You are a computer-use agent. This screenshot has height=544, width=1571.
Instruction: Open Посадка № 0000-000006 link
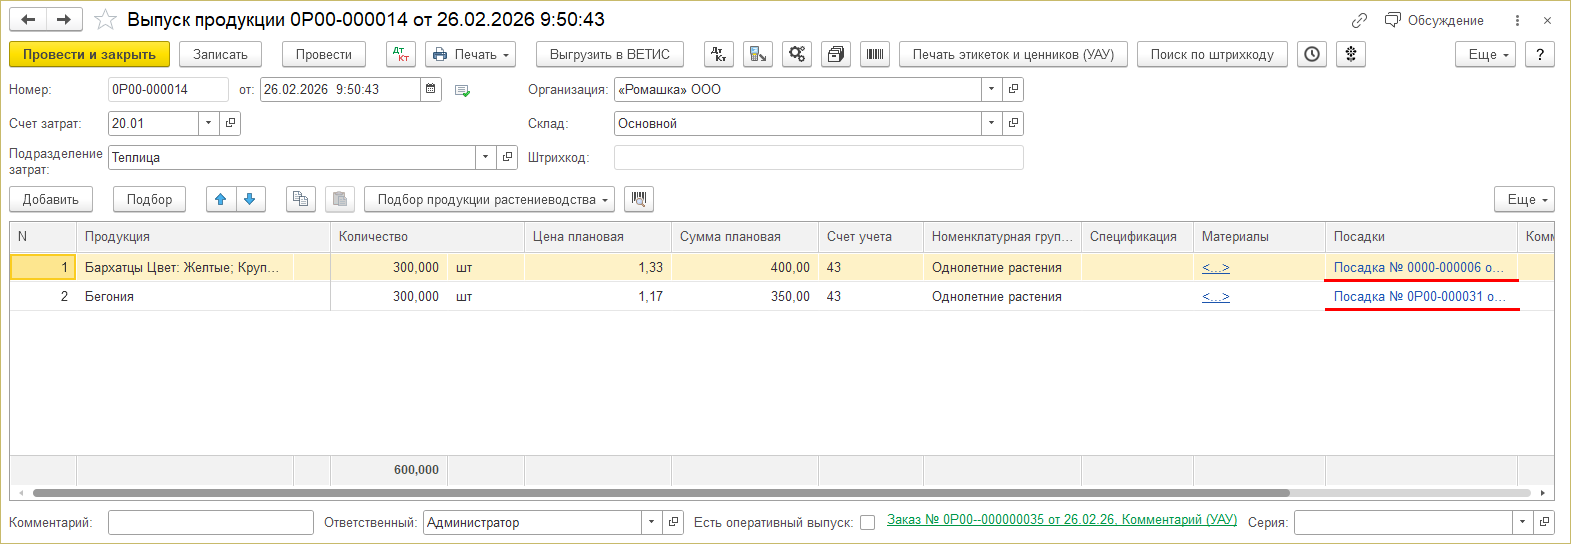click(1418, 267)
